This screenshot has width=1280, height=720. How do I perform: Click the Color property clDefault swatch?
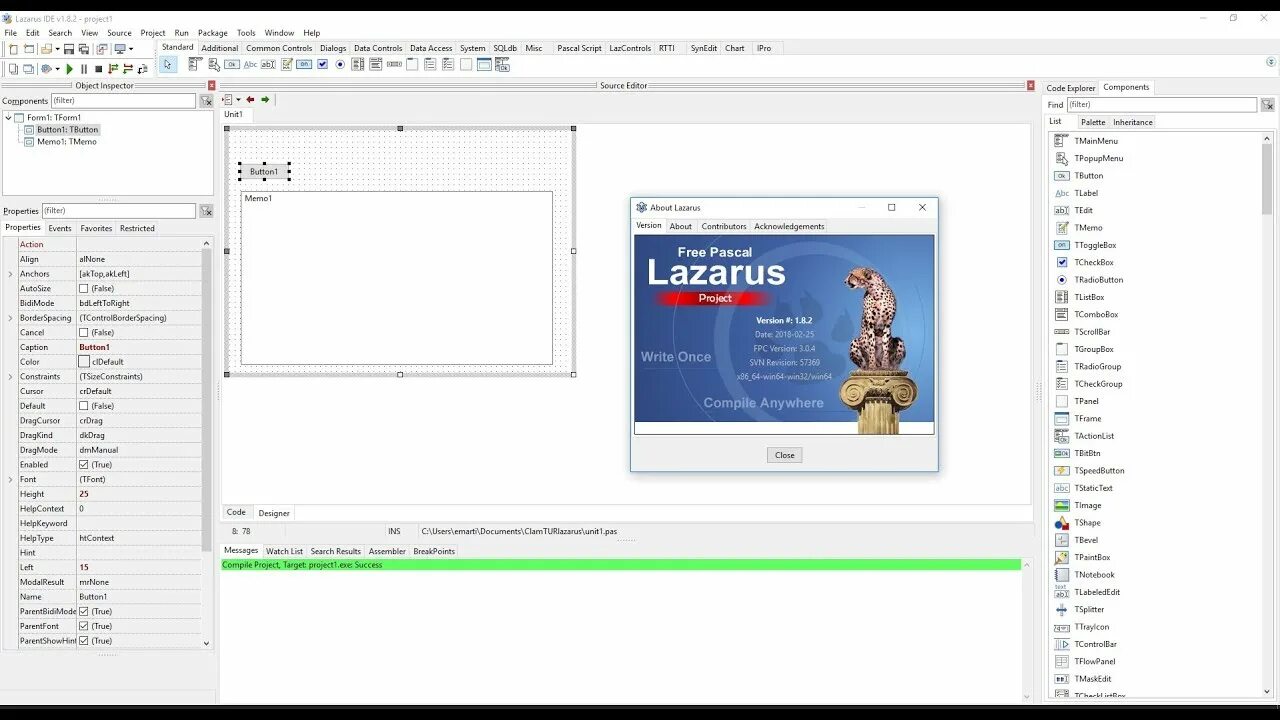point(84,362)
